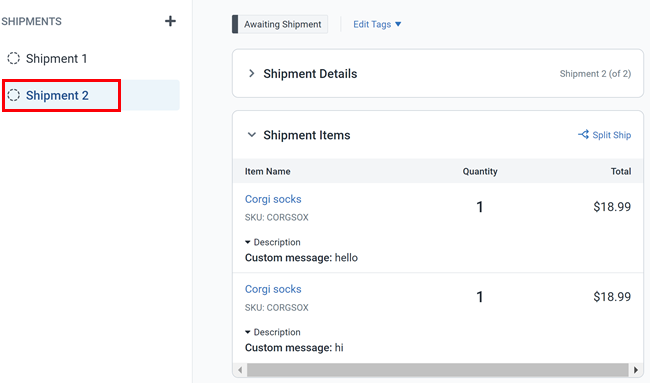650x383 pixels.
Task: Click the Total column header
Action: pyautogui.click(x=621, y=171)
